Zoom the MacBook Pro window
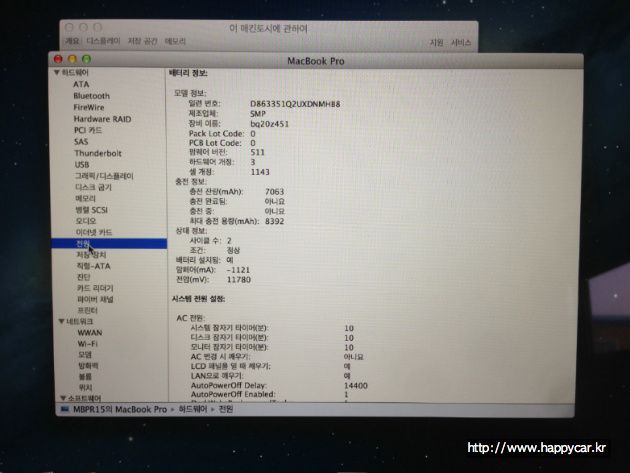Screen dimensions: 630x473 click(x=86, y=59)
